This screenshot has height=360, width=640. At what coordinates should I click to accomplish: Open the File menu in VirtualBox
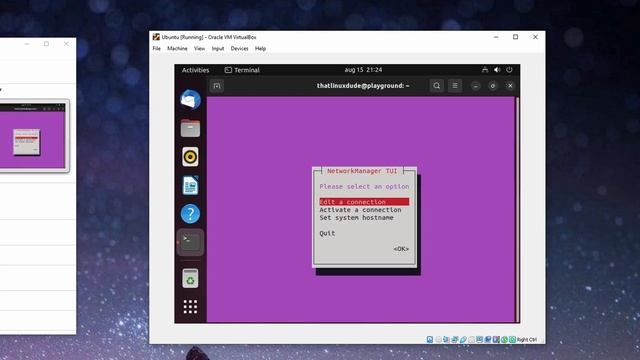156,48
